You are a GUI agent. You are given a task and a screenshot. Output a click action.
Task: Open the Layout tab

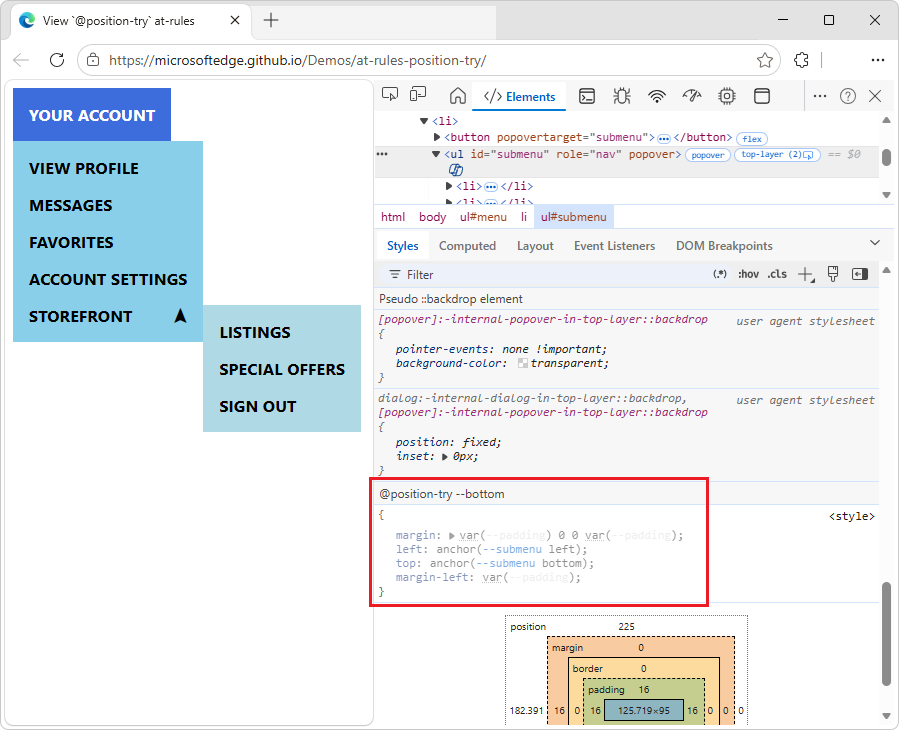click(x=535, y=246)
